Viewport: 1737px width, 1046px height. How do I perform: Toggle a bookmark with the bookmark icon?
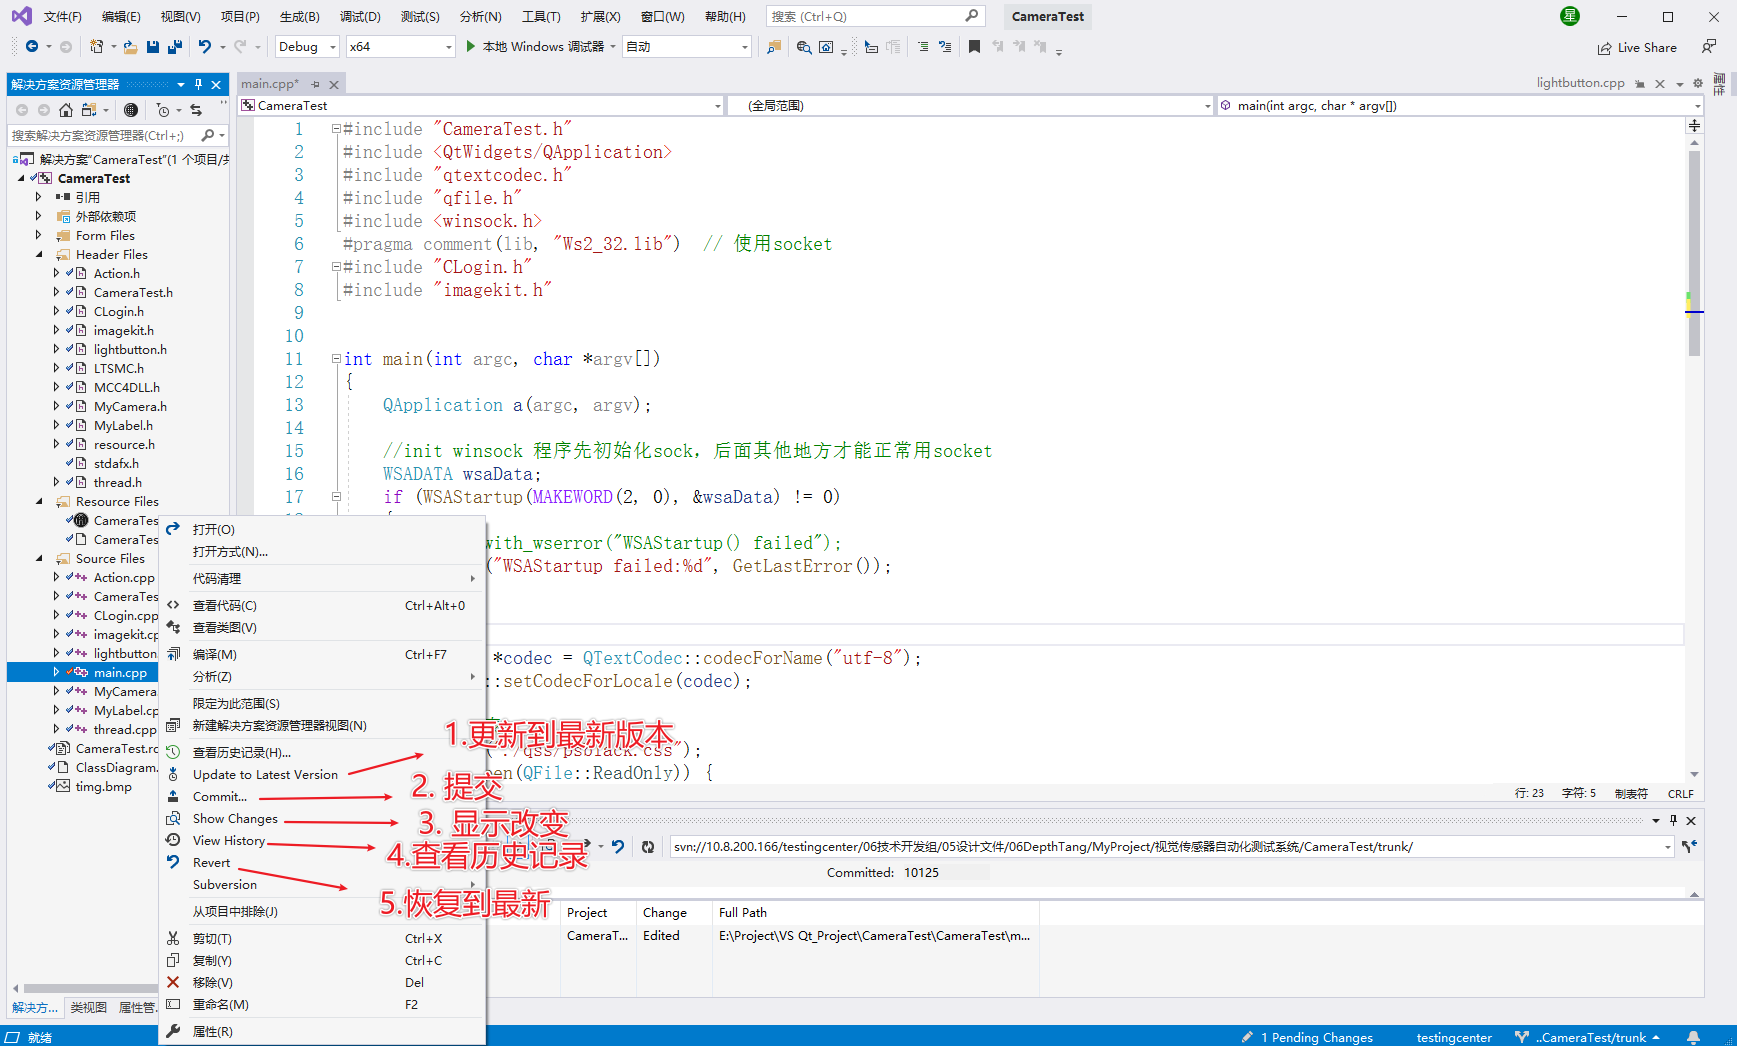[x=975, y=46]
